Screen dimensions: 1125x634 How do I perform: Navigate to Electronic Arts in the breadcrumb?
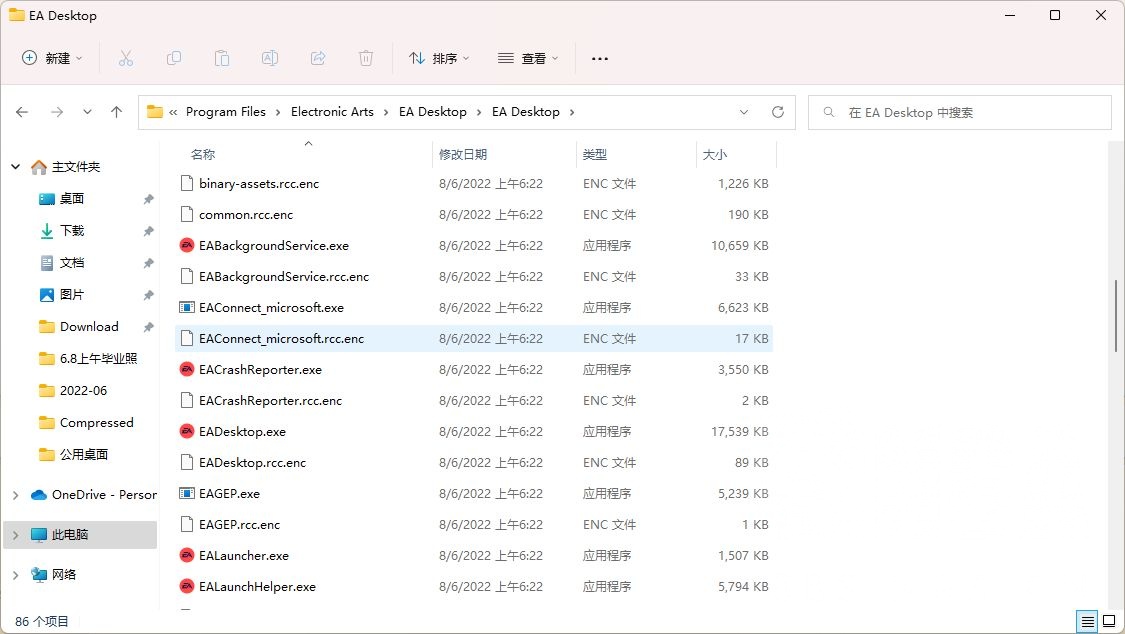pyautogui.click(x=332, y=112)
